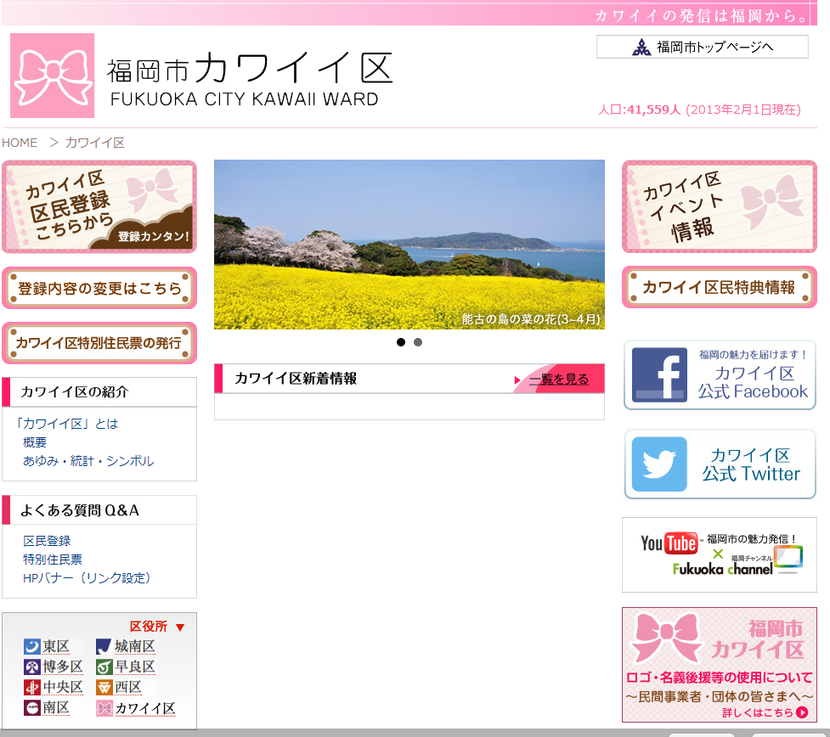
Task: Open カワイイ区 ward link text
Action: [x=145, y=708]
